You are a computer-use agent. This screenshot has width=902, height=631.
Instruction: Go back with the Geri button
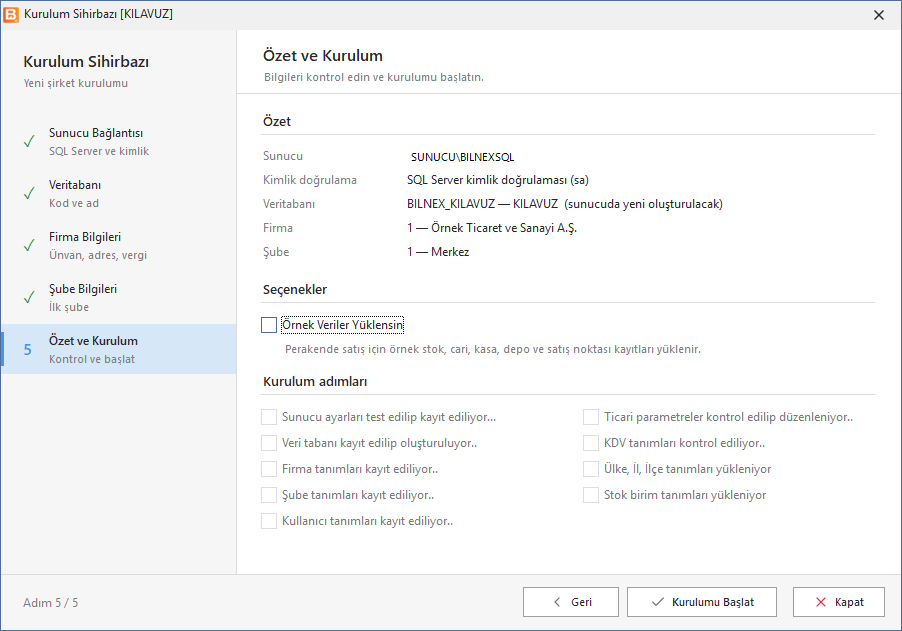point(571,602)
